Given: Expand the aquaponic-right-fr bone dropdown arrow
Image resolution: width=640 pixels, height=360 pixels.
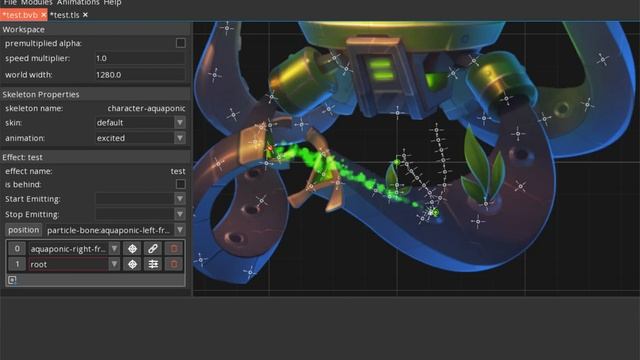Looking at the screenshot, I should [x=114, y=249].
